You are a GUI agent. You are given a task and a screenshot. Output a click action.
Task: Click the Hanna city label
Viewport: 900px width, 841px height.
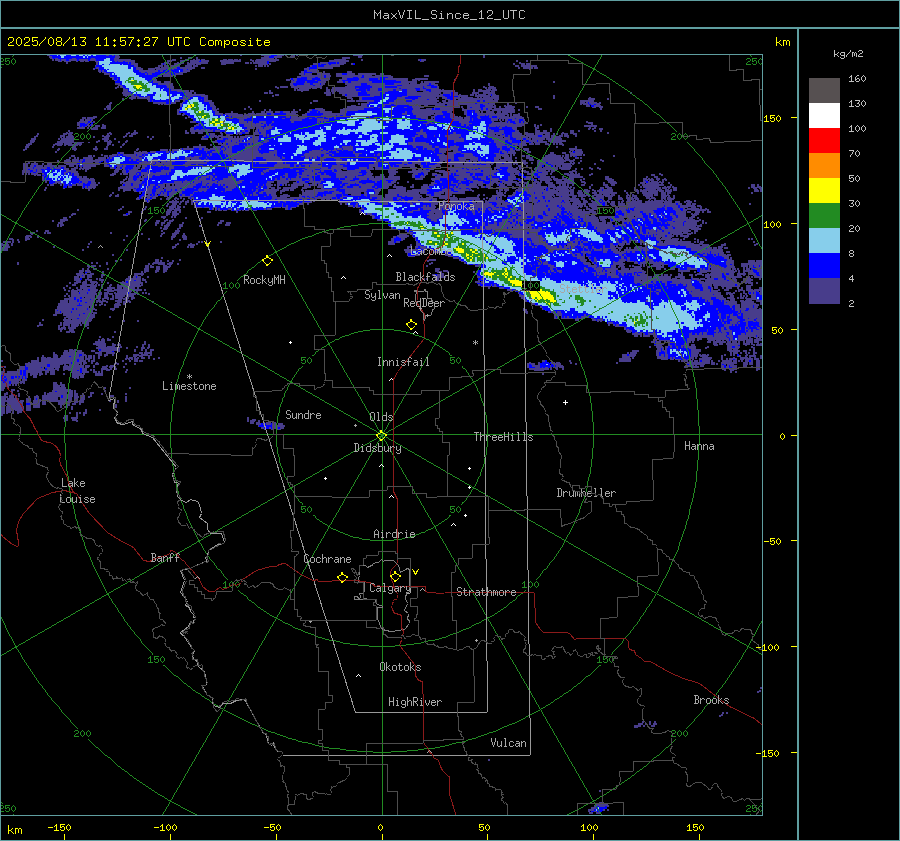699,446
